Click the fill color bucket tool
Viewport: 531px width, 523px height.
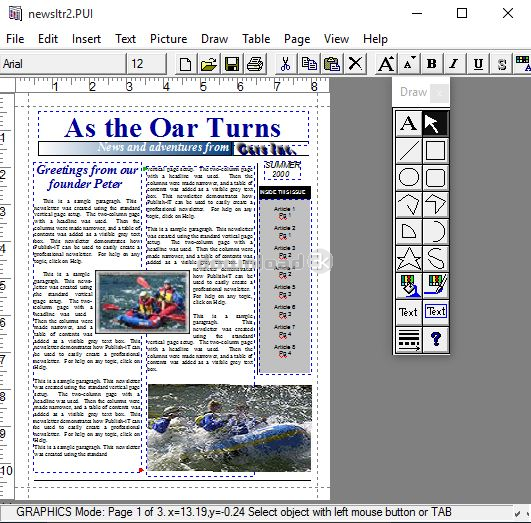click(409, 286)
